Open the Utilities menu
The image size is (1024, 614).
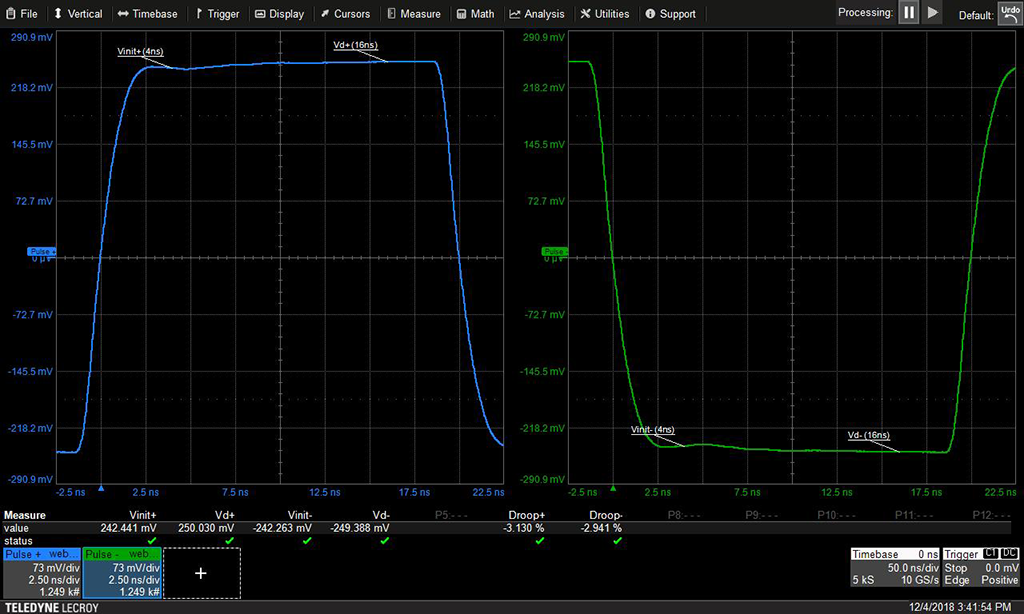tap(605, 14)
